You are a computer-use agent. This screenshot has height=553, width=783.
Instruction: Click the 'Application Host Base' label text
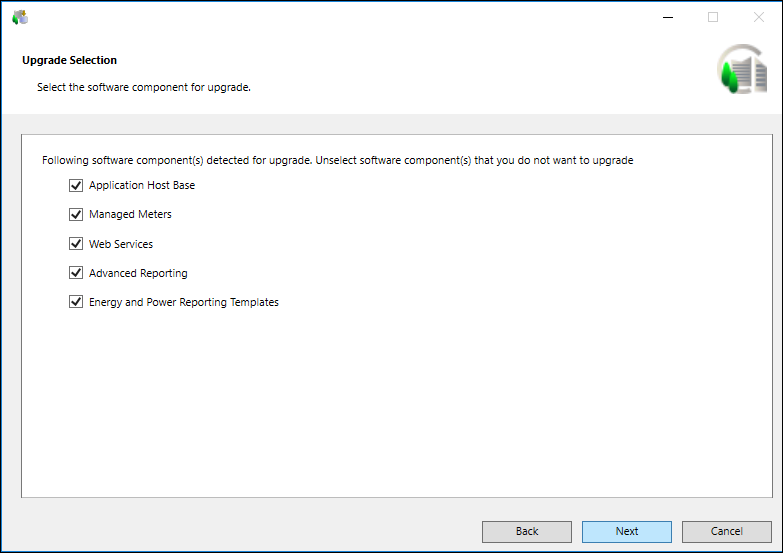point(142,185)
